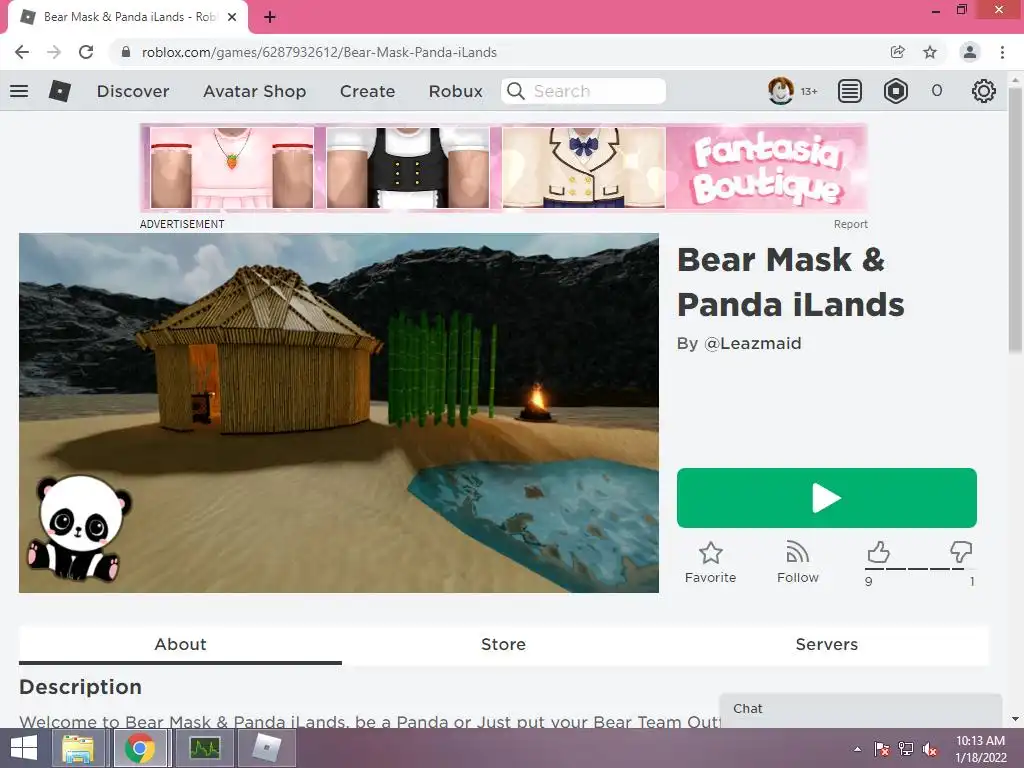
Task: Go forward in browser
Action: click(54, 52)
